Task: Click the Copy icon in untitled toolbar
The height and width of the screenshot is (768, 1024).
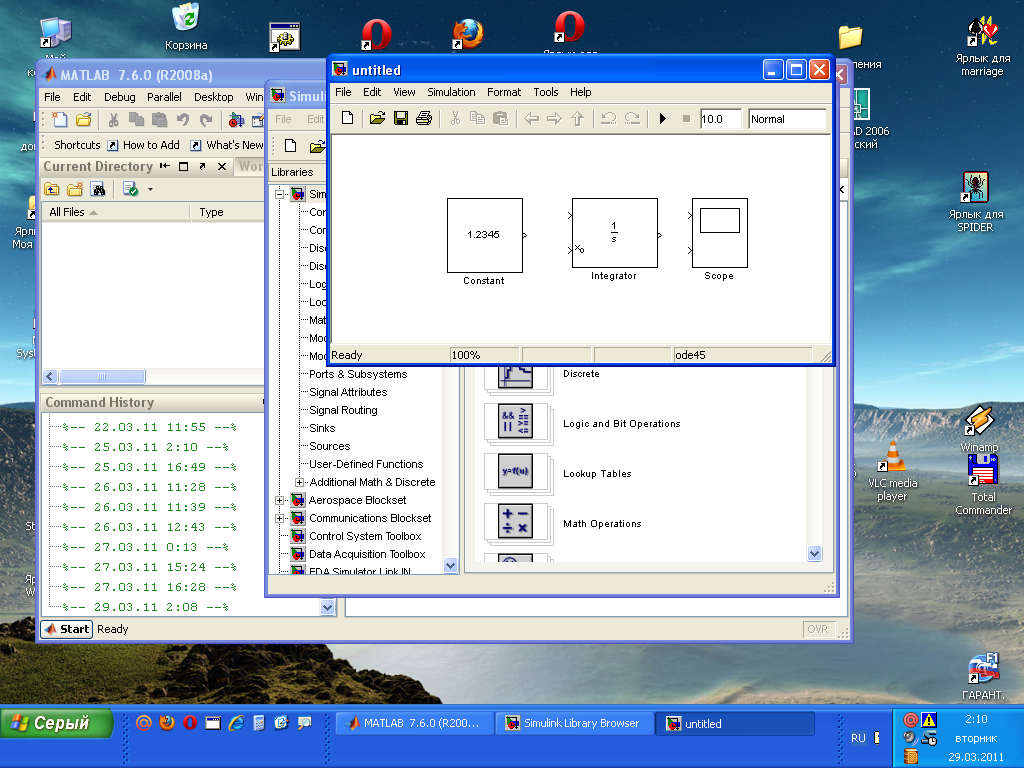Action: coord(477,118)
